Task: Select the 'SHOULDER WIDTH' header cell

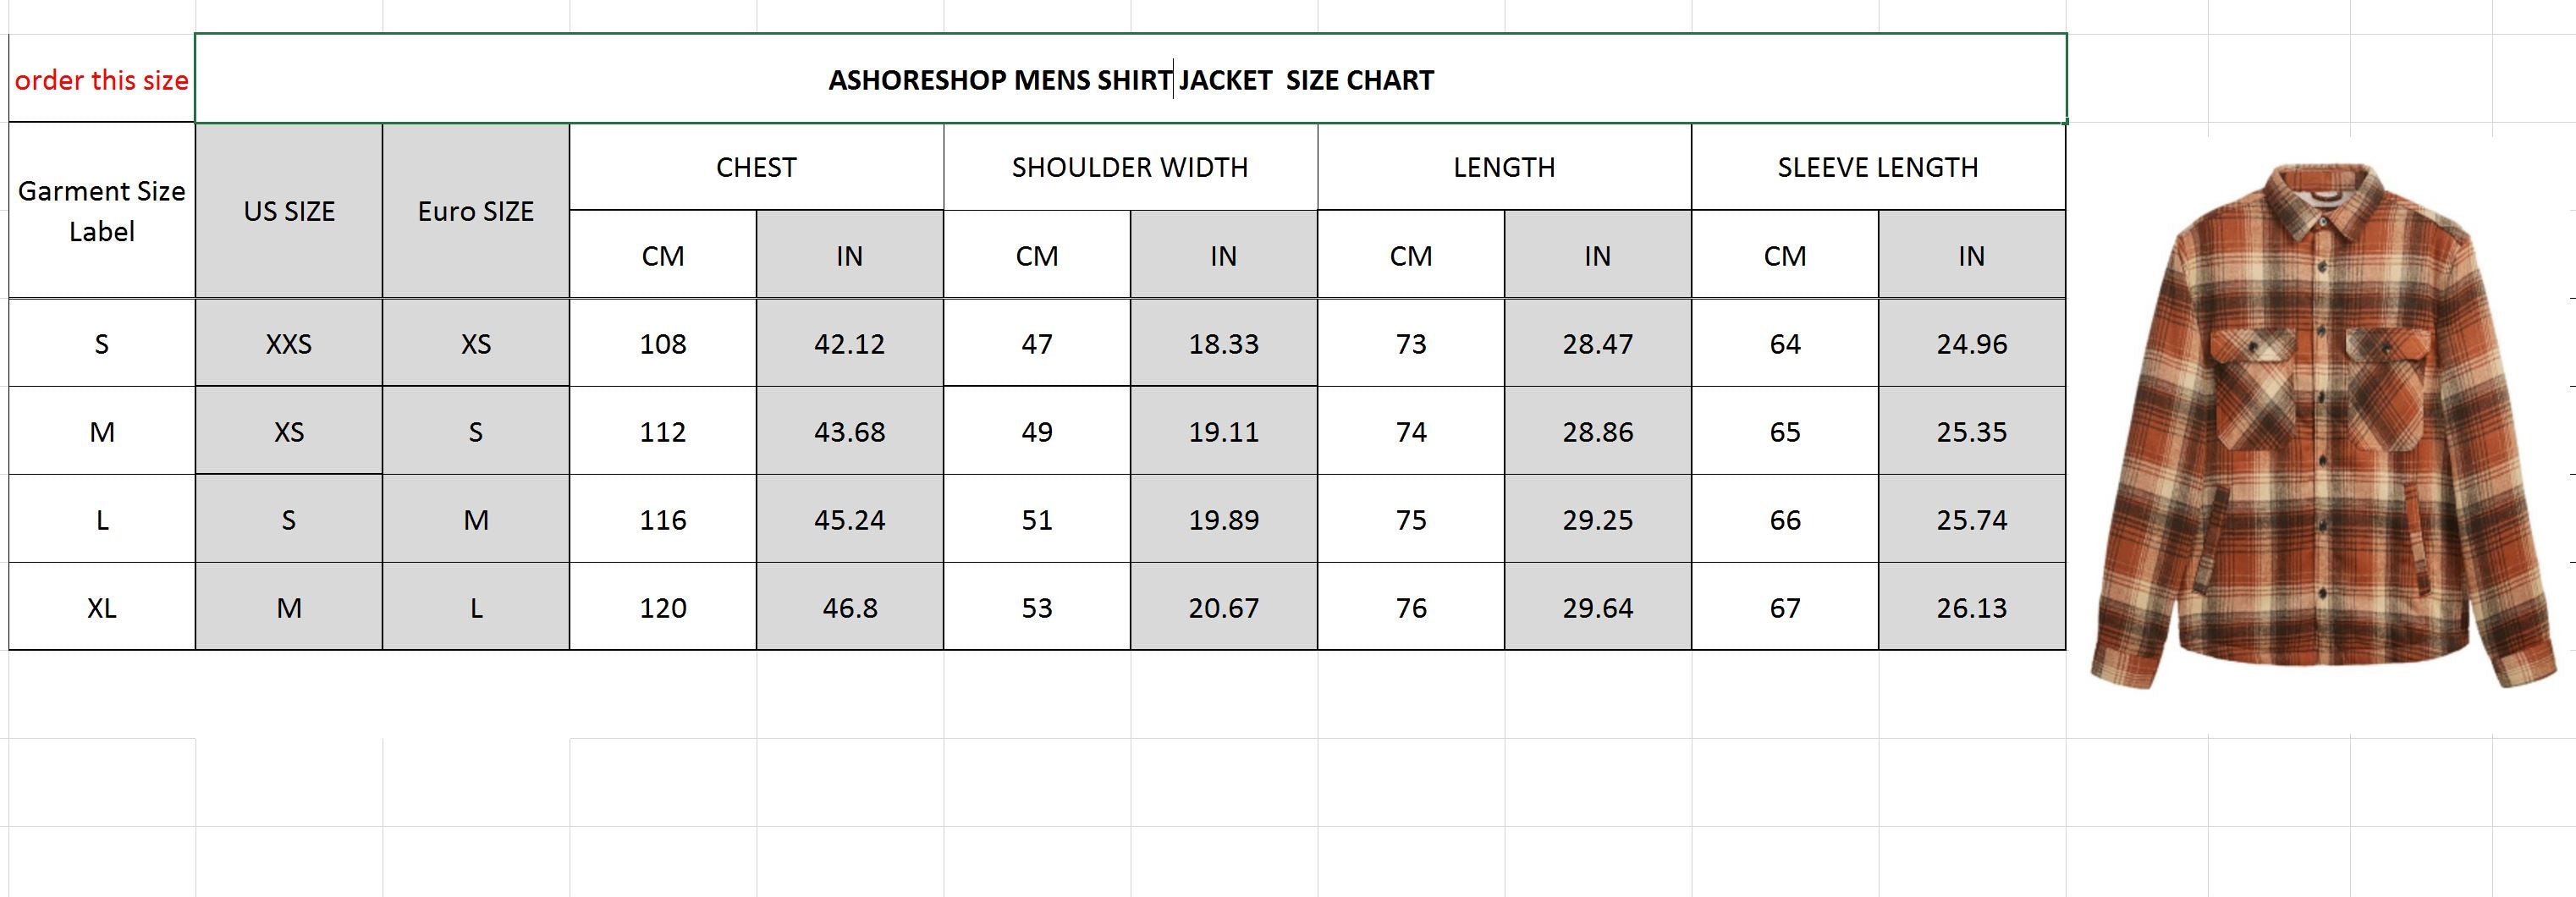Action: 1130,167
